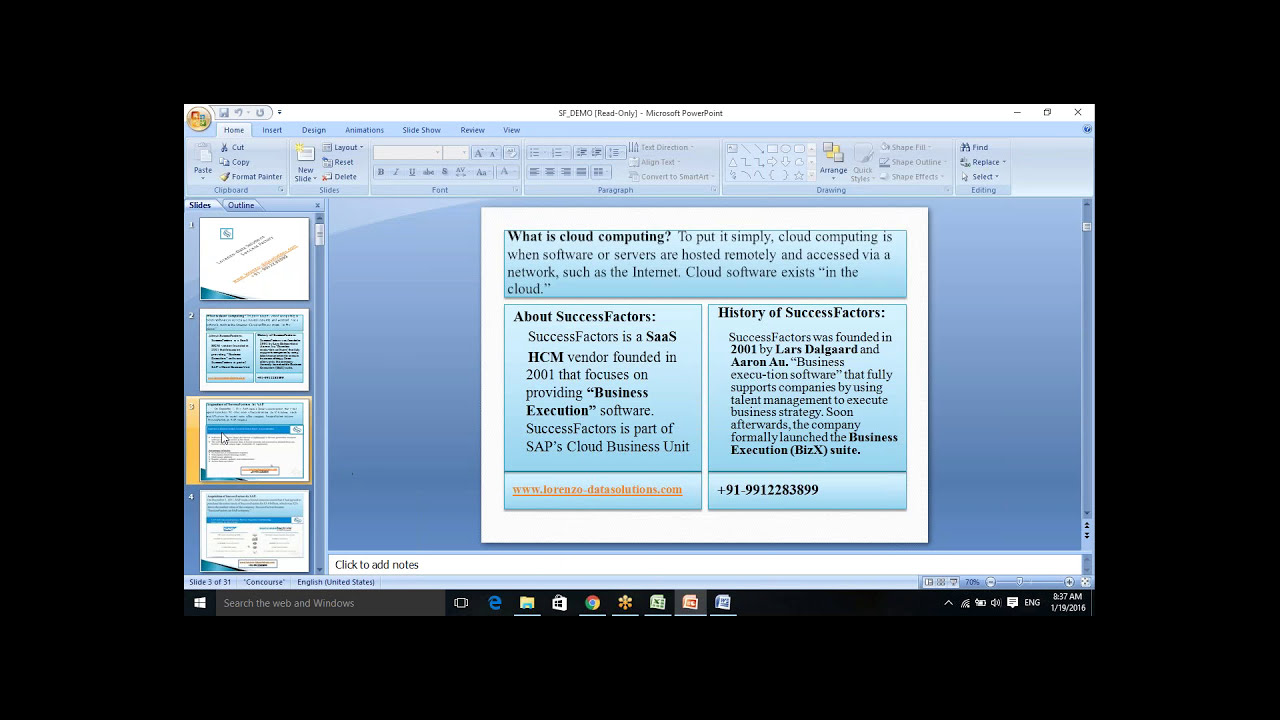Screen dimensions: 1280x720
Task: Expand the Shape Fill dropdown
Action: pyautogui.click(x=907, y=147)
